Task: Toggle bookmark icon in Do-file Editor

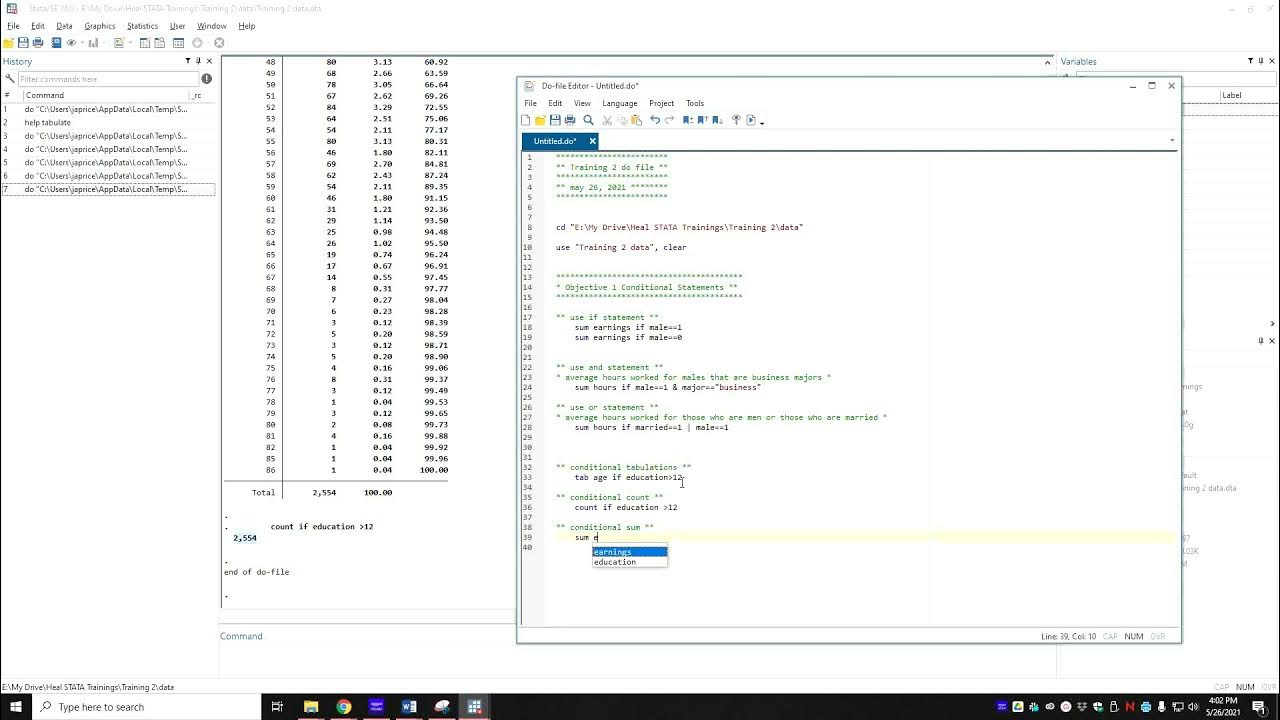Action: pos(688,120)
